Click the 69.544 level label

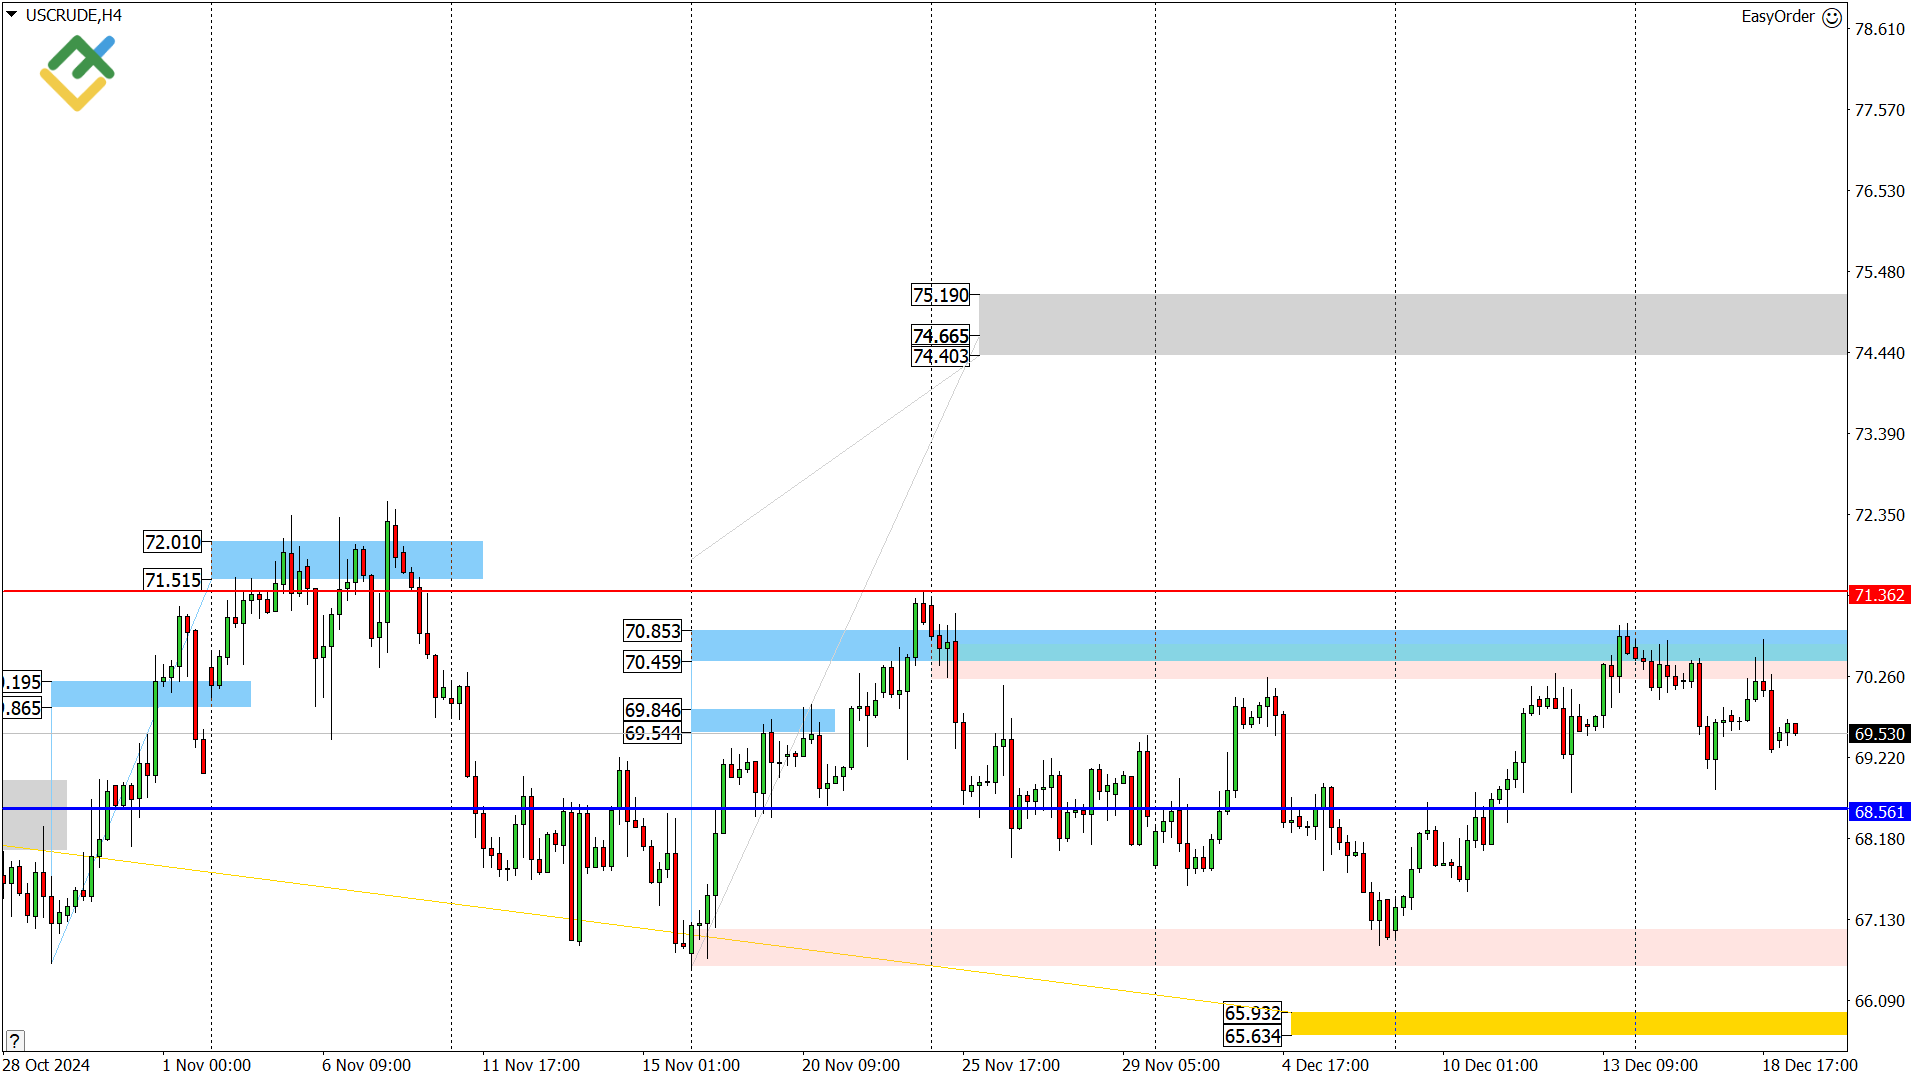point(653,733)
